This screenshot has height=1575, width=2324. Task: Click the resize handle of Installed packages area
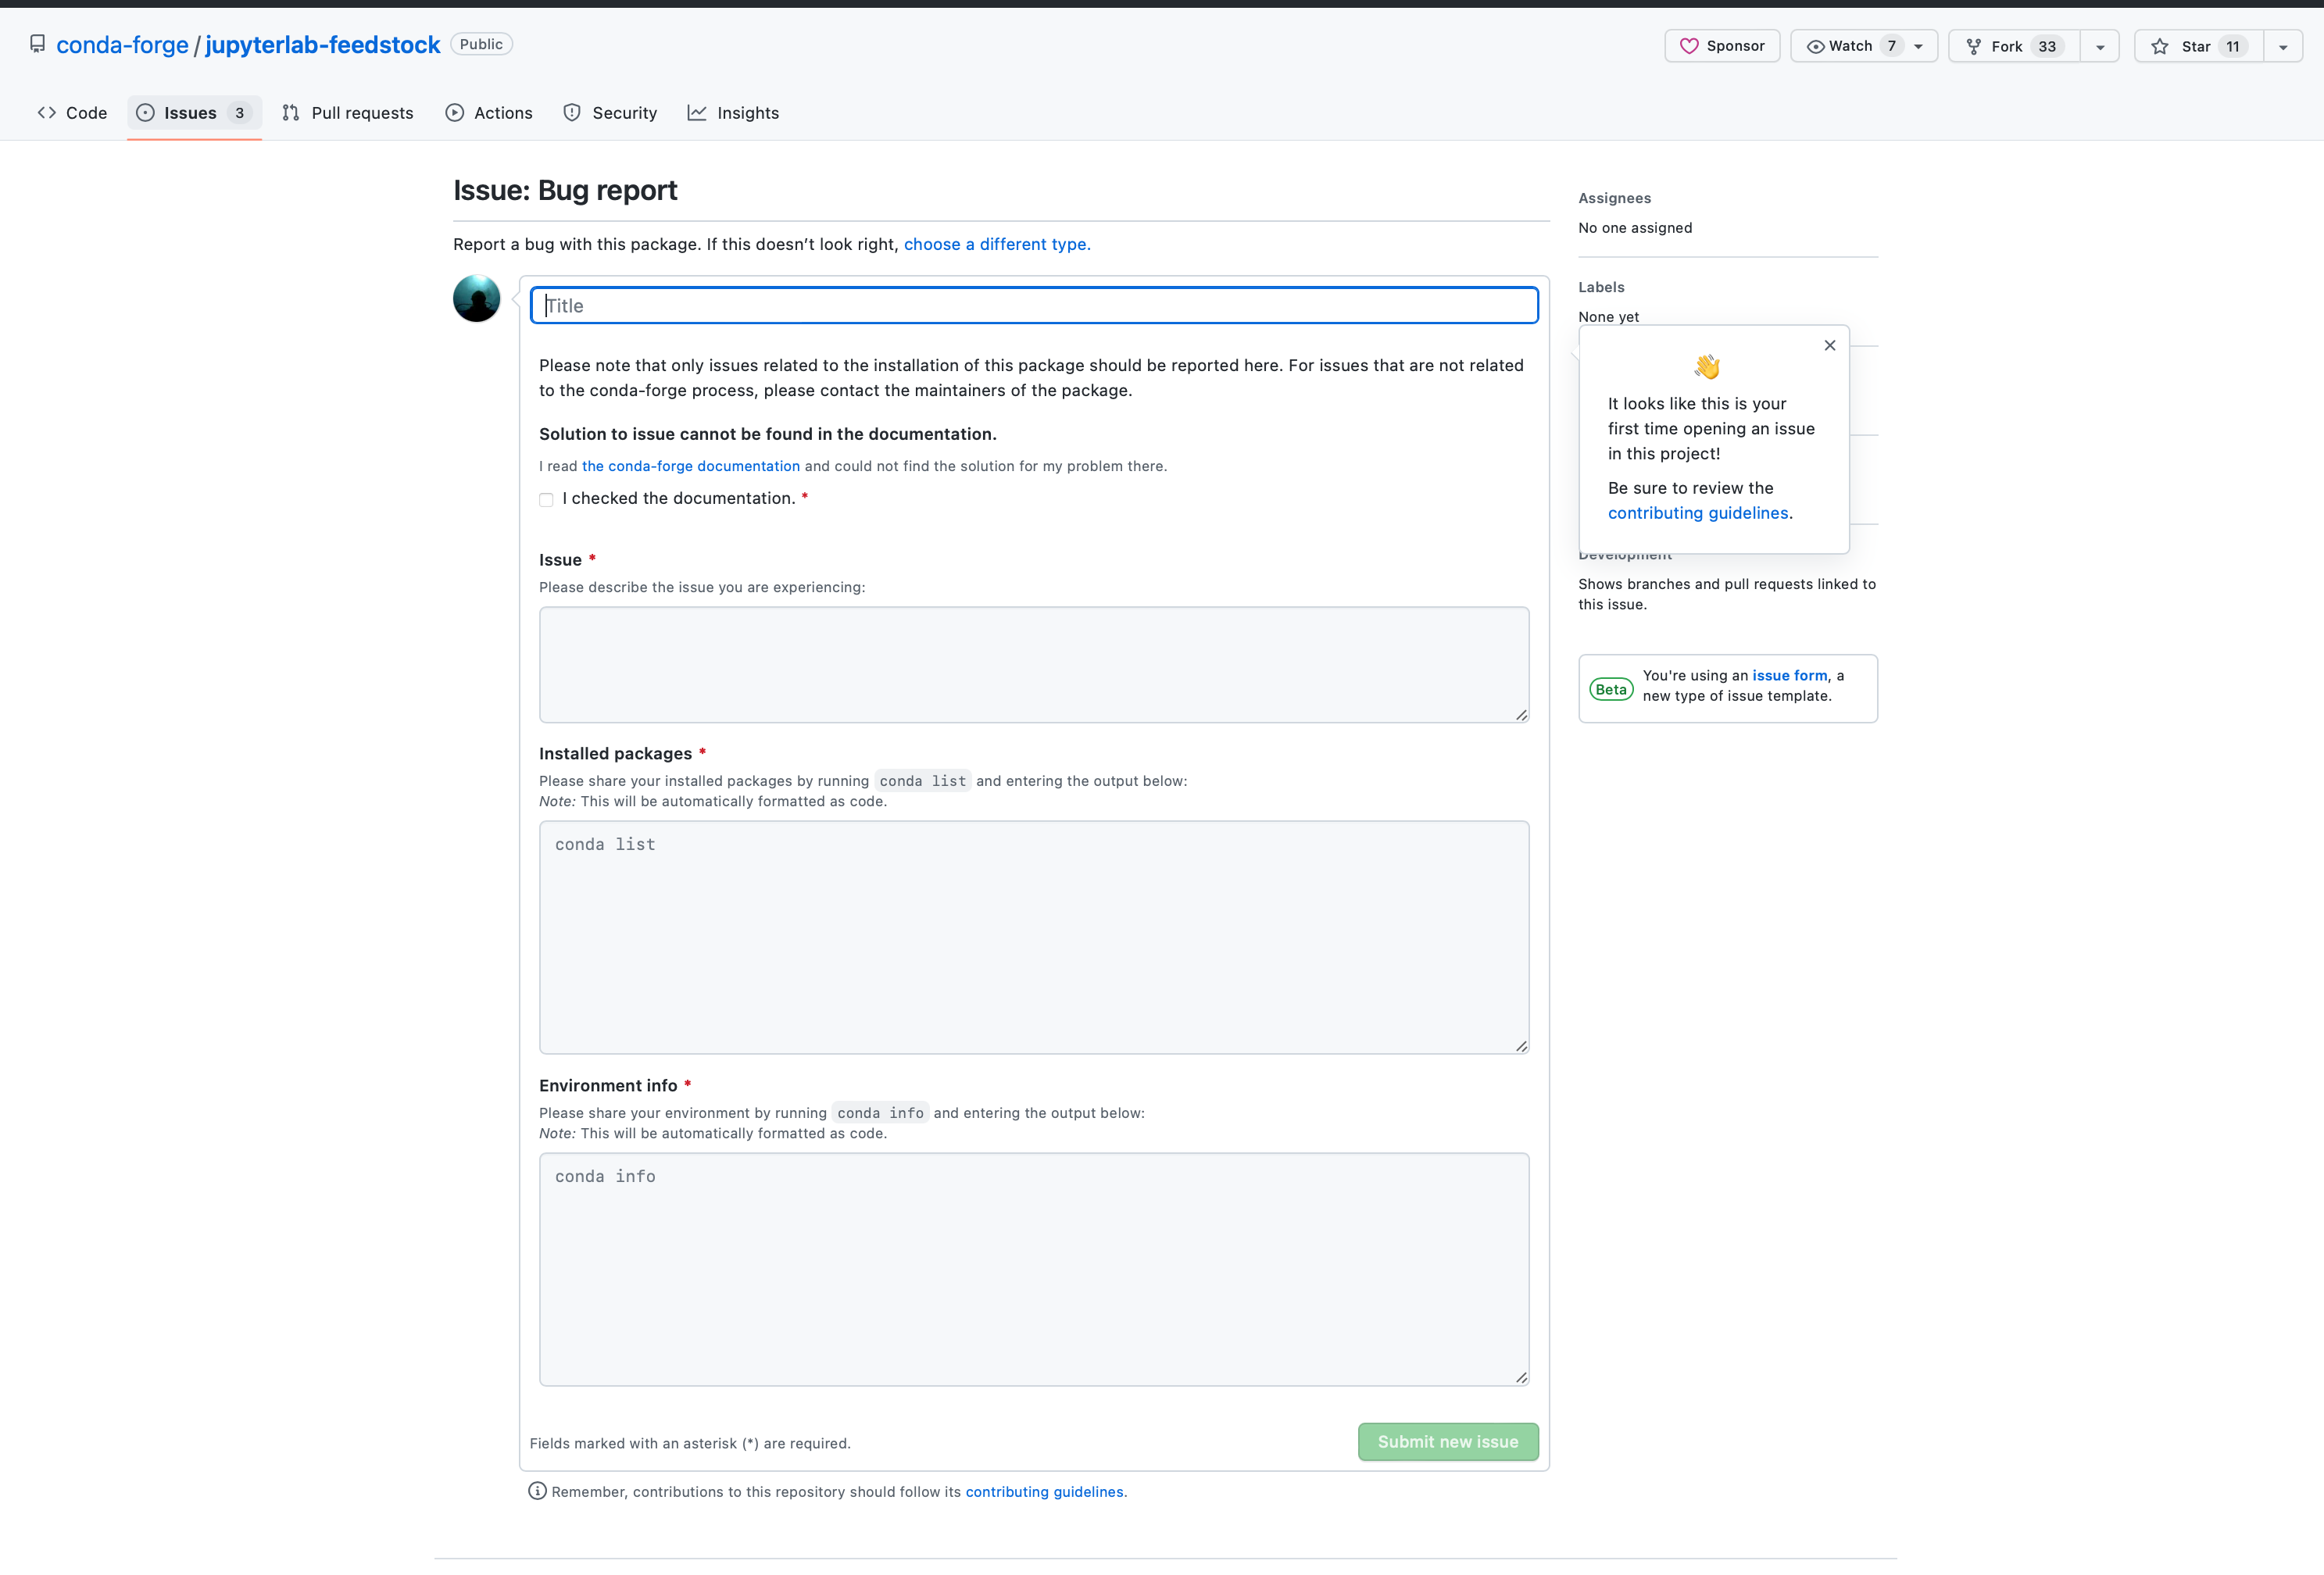point(1521,1045)
